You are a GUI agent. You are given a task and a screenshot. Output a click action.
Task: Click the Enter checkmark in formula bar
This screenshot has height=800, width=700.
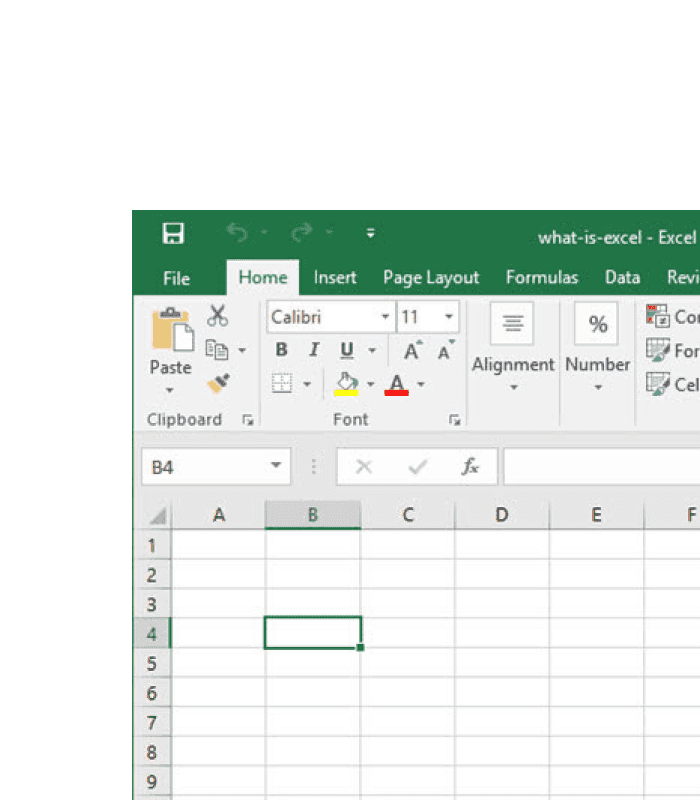click(417, 466)
